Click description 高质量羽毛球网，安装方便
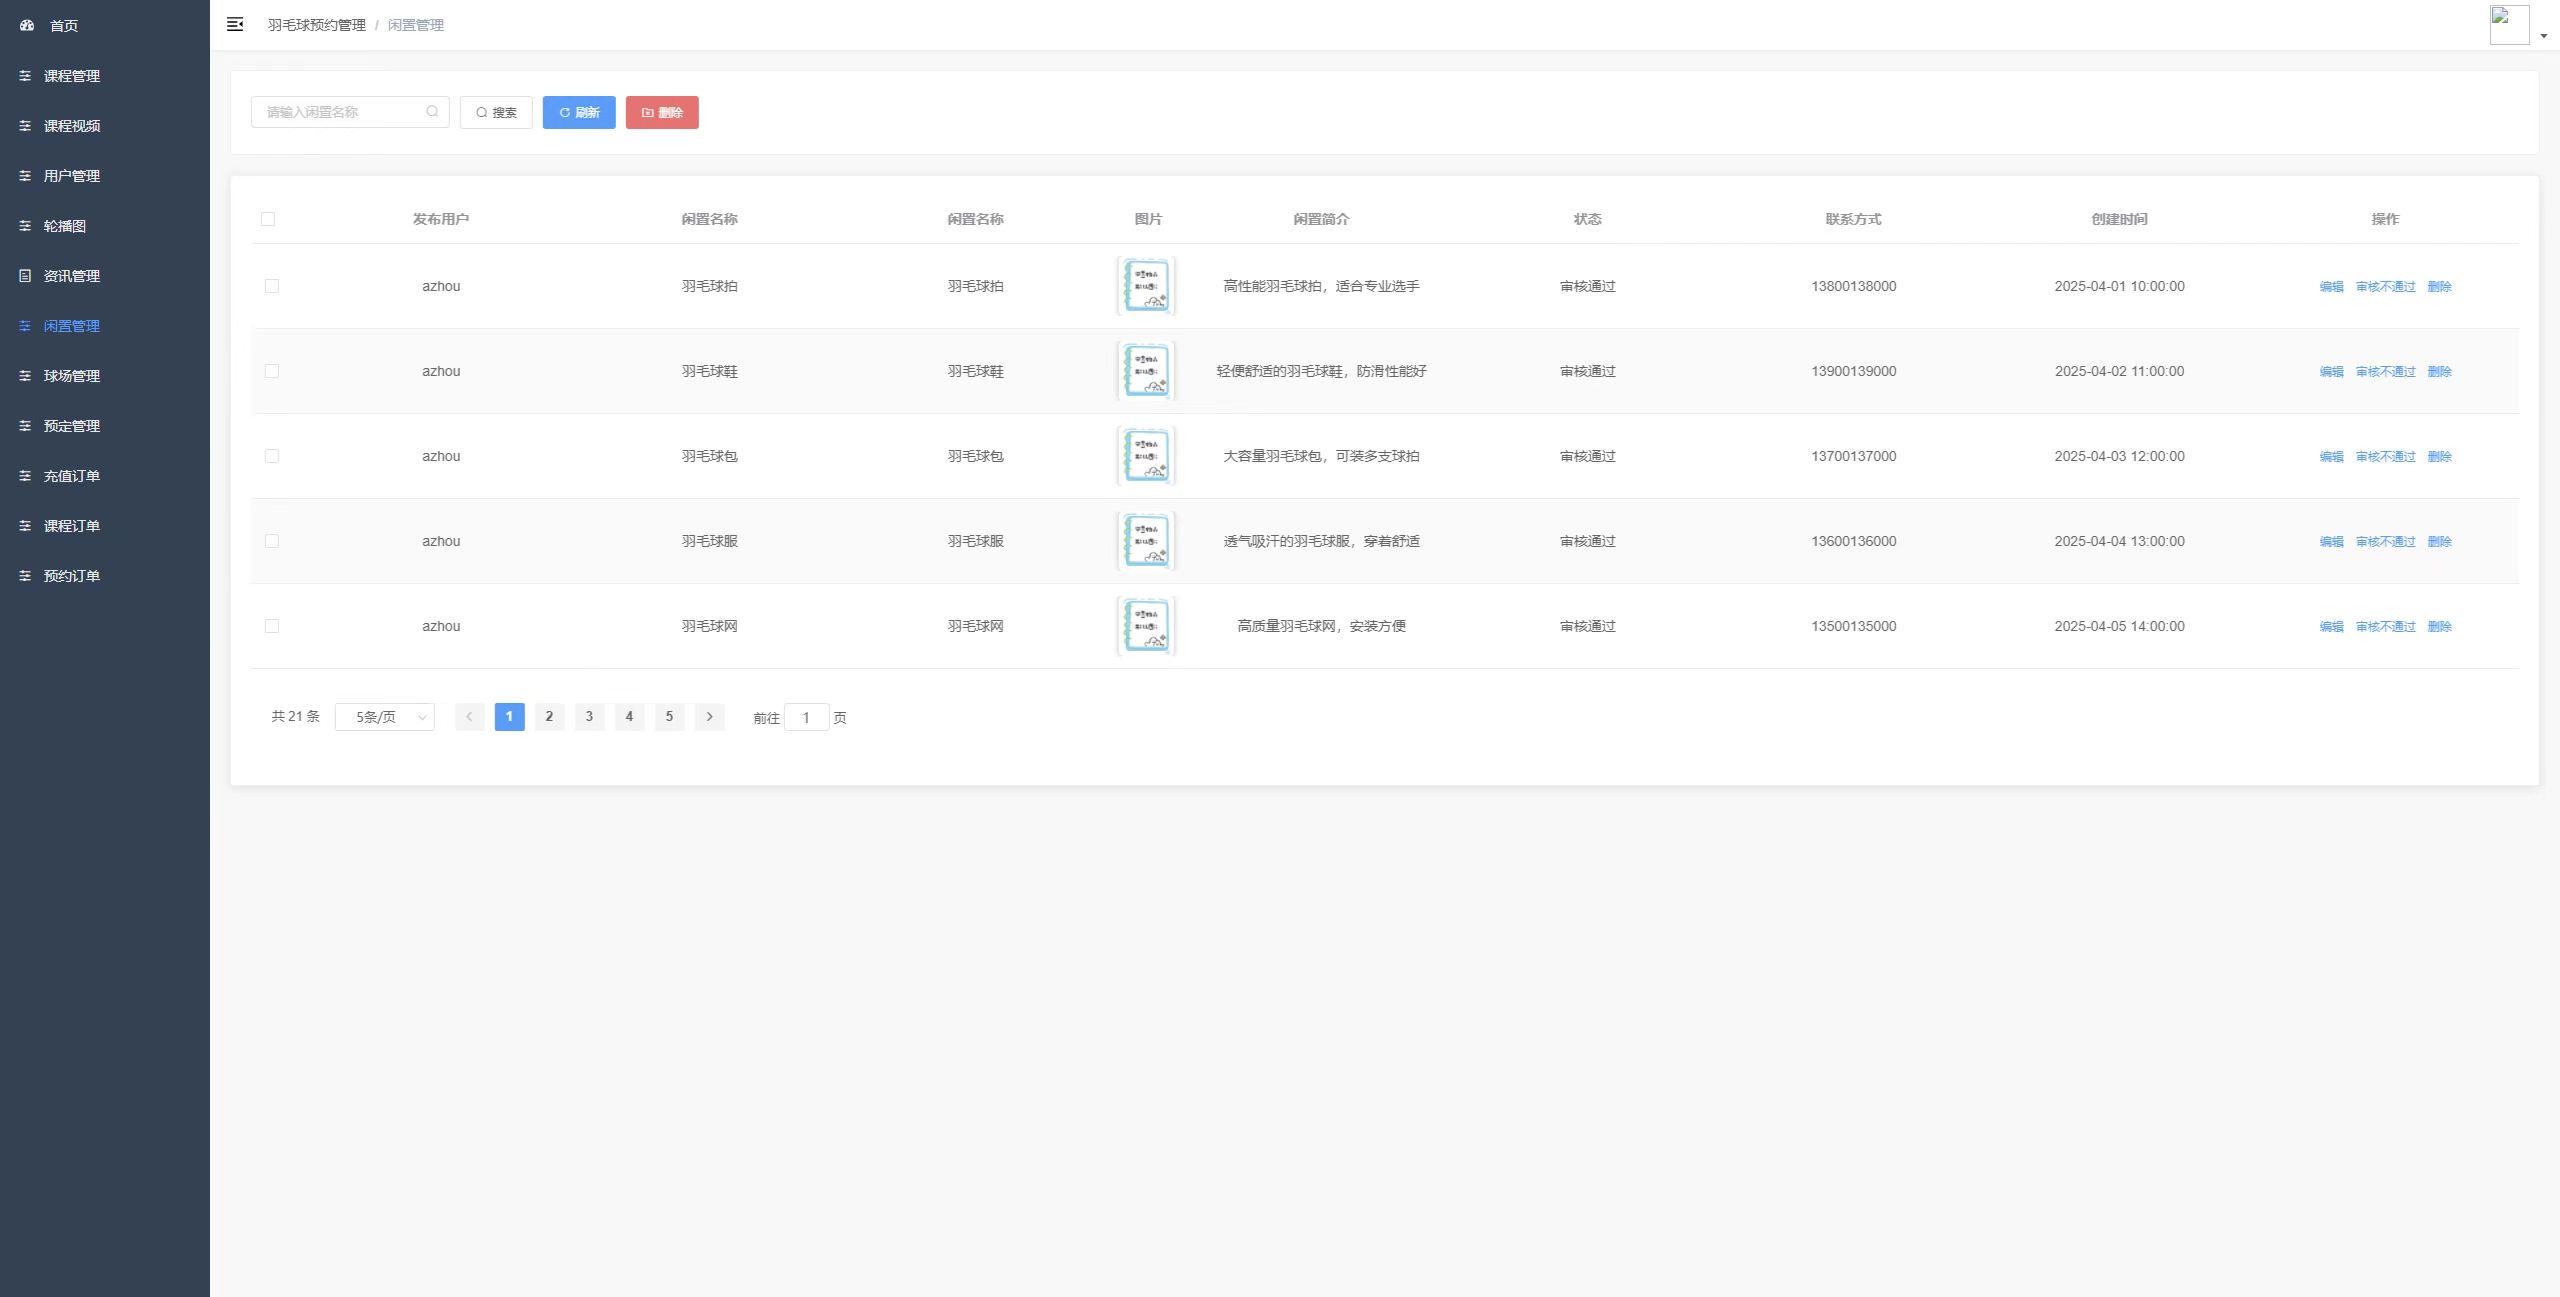Screen dimensions: 2560x1297 click(x=1321, y=626)
